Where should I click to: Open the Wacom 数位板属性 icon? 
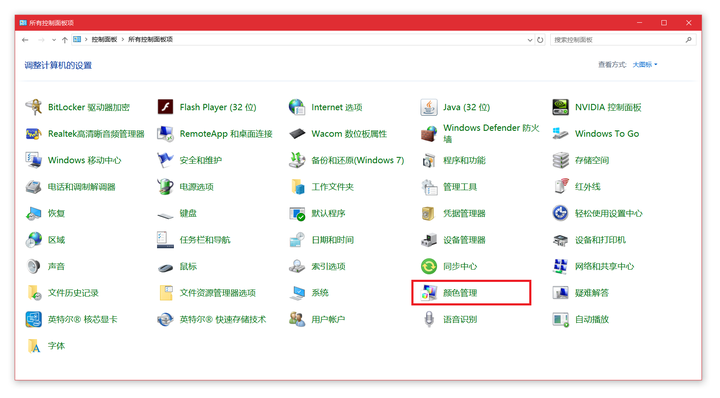click(x=297, y=134)
